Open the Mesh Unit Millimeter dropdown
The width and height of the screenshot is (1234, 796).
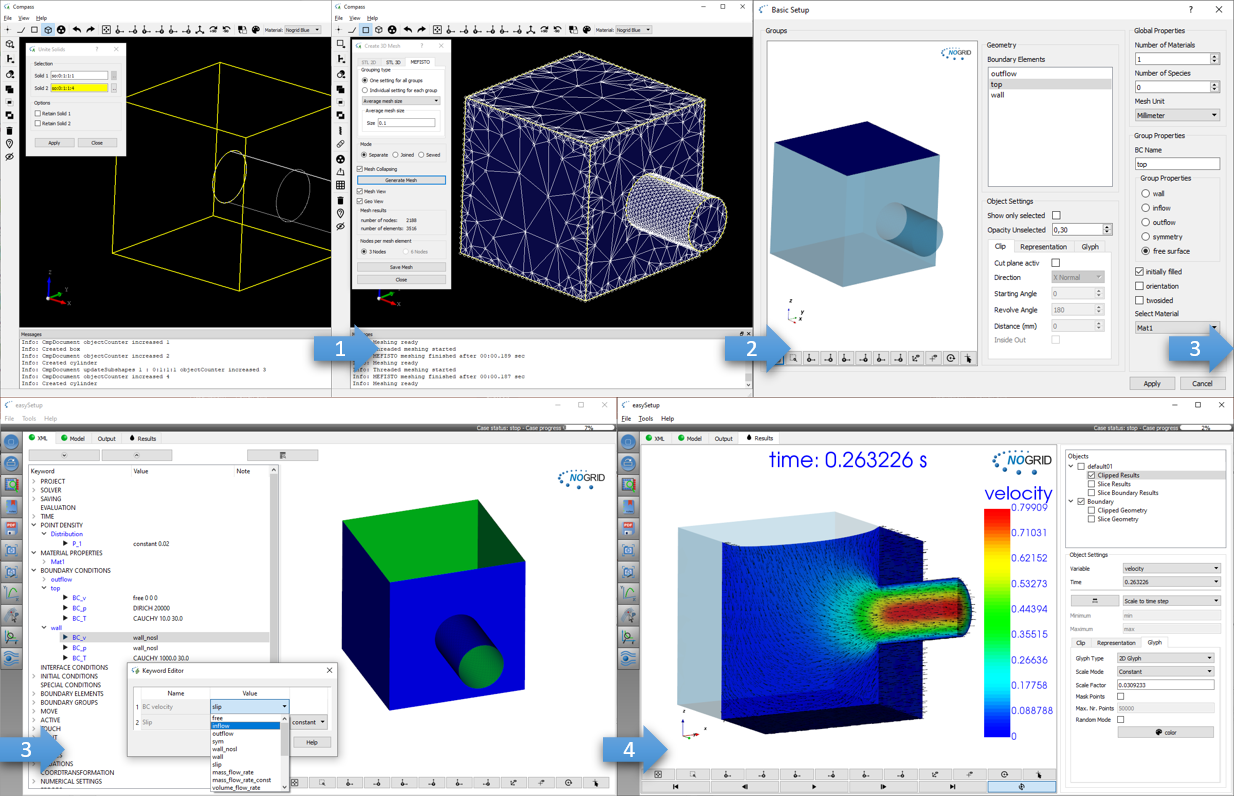point(1177,115)
